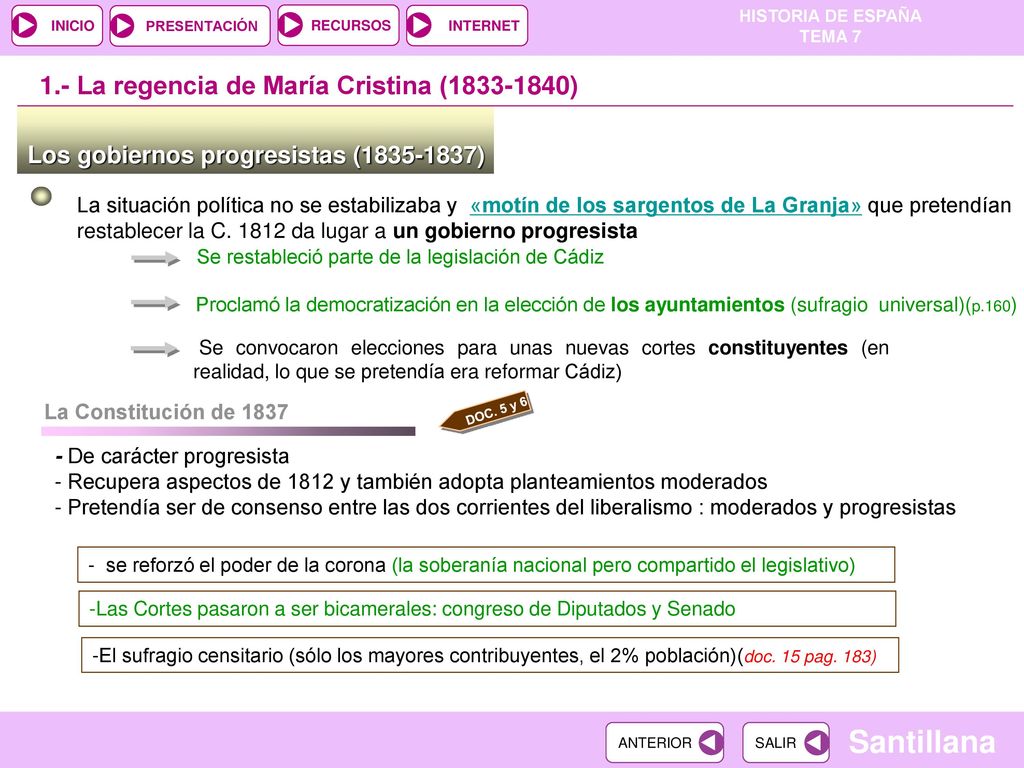This screenshot has width=1024, height=768.
Task: Click the subheading 'La Constitución de 1837'
Action: tap(166, 411)
